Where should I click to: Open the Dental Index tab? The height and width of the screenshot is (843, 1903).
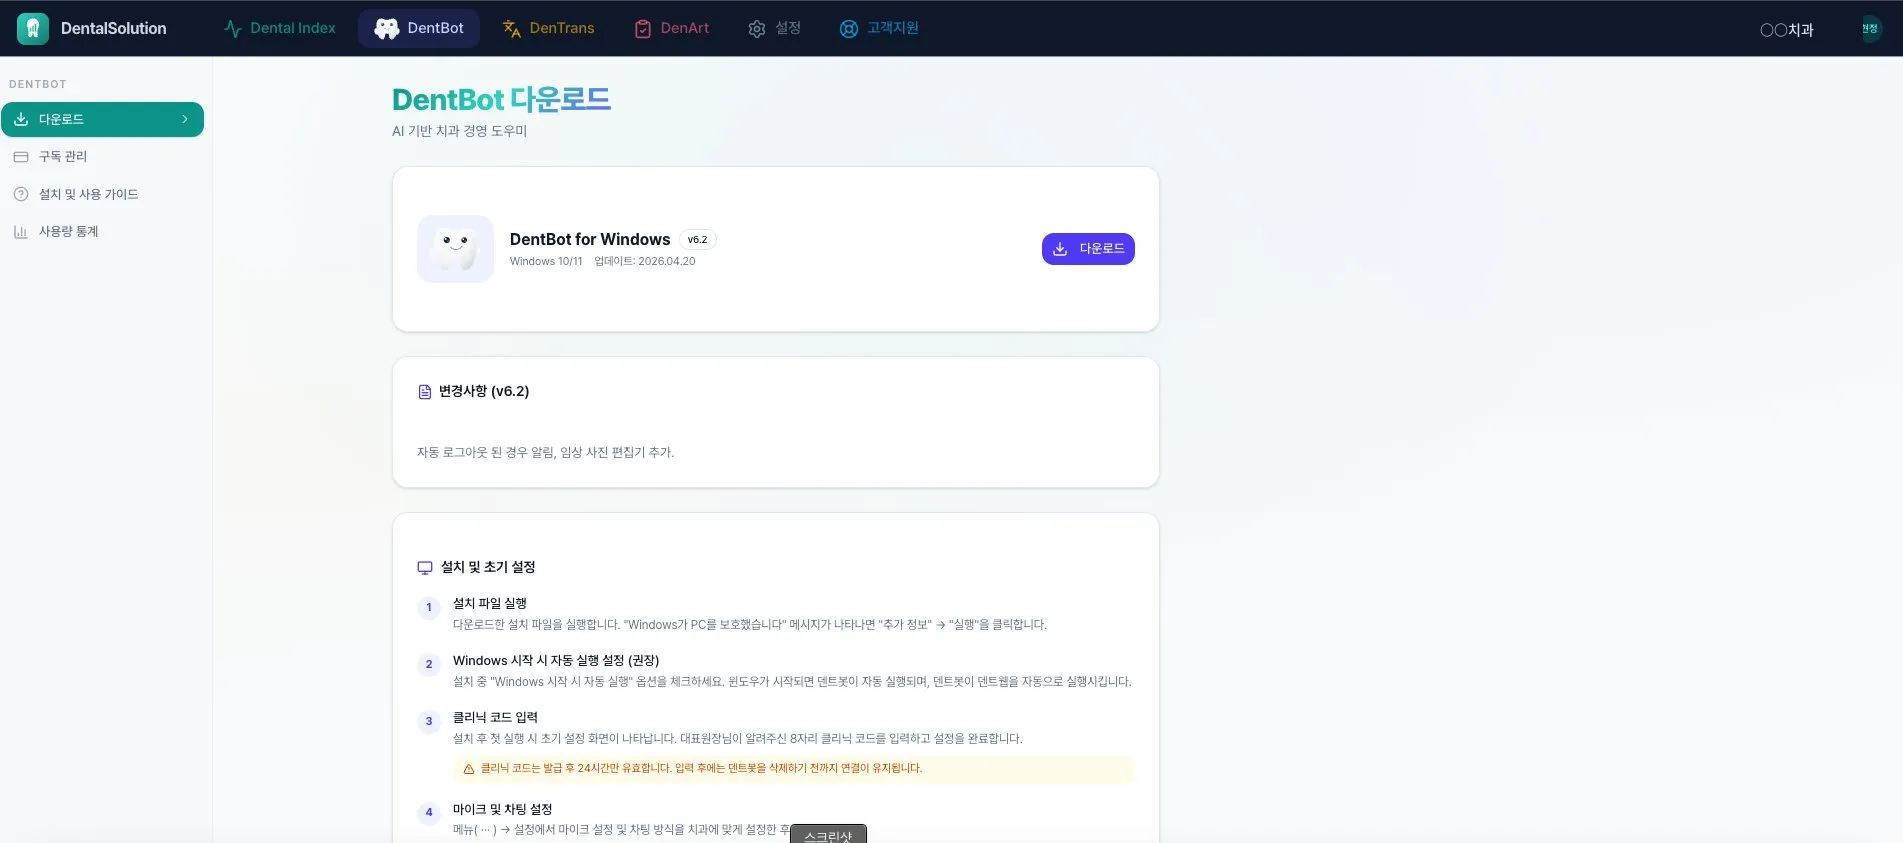279,28
